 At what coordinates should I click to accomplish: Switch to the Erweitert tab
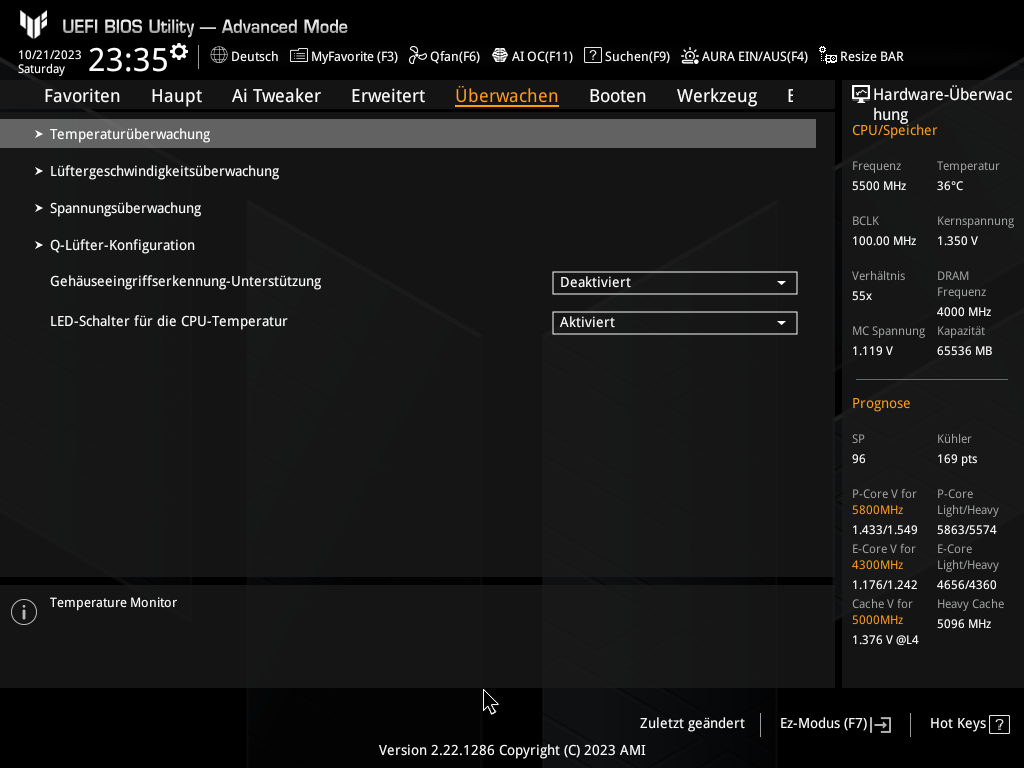388,96
